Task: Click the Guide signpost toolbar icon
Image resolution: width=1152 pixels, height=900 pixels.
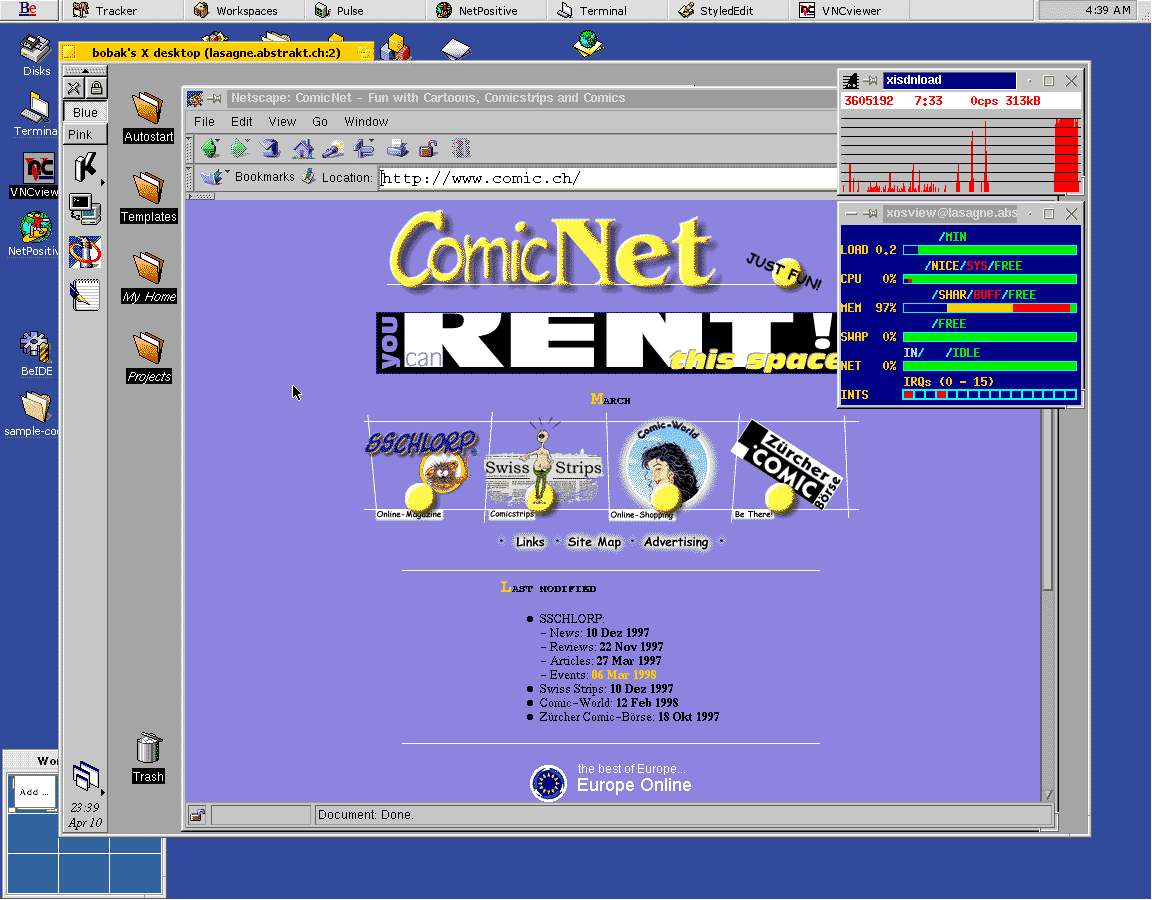Action: pyautogui.click(x=364, y=148)
